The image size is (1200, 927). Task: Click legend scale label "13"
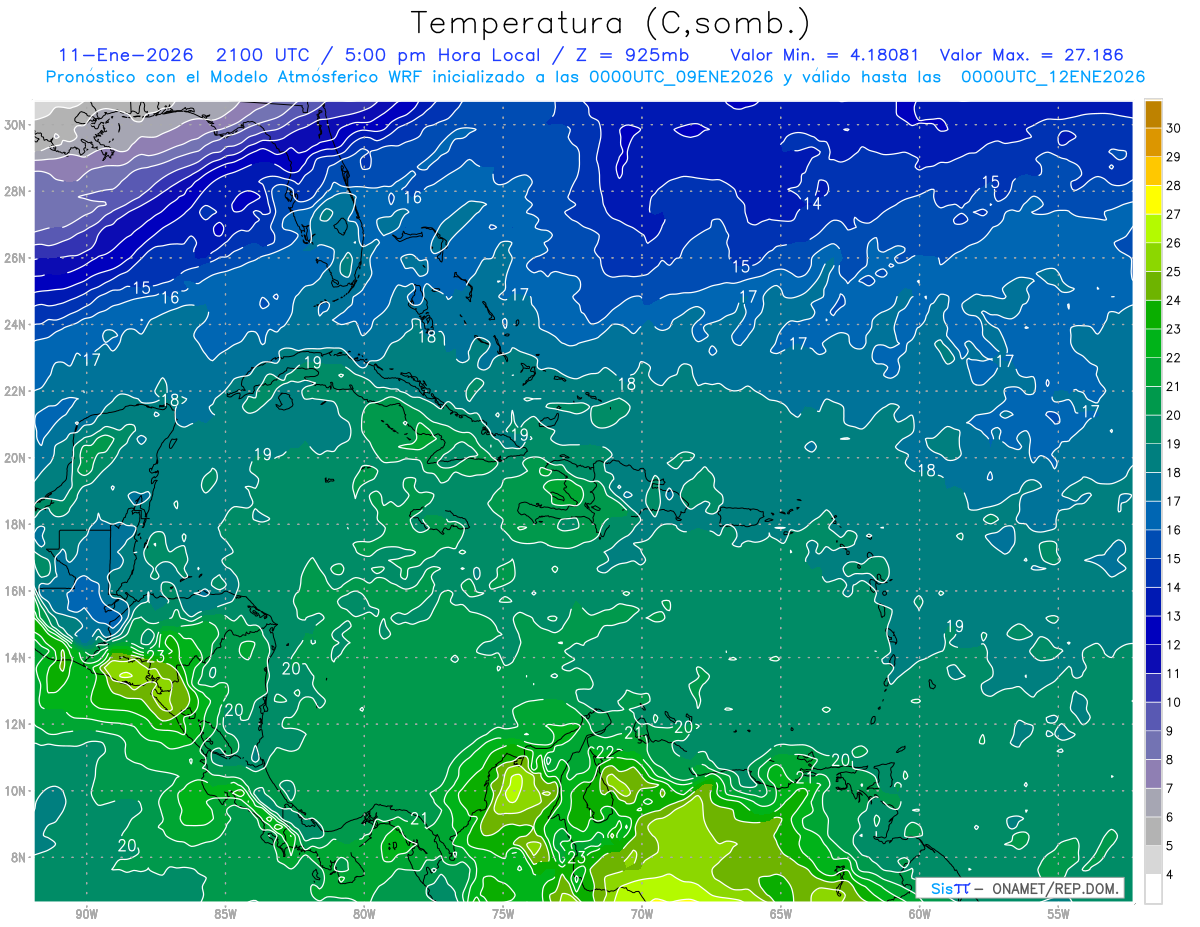click(x=1174, y=616)
